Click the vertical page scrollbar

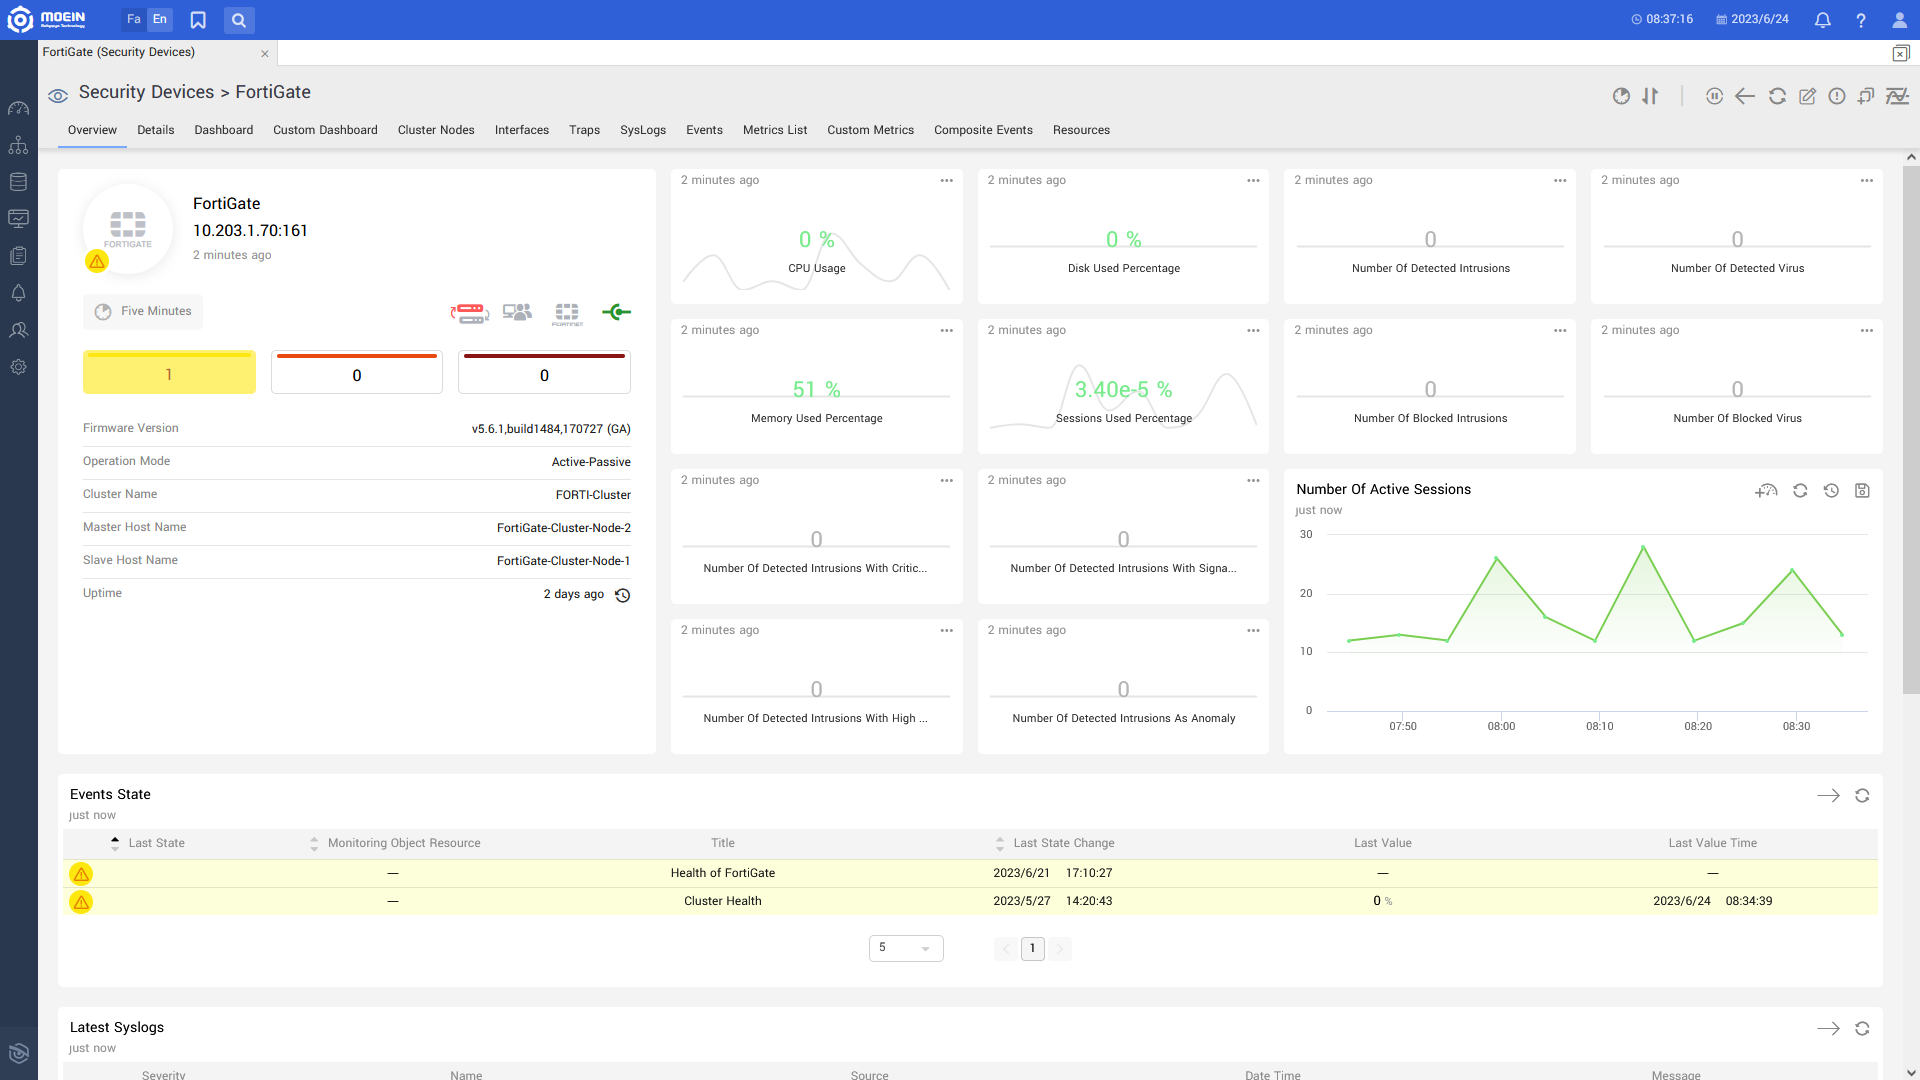point(1911,430)
